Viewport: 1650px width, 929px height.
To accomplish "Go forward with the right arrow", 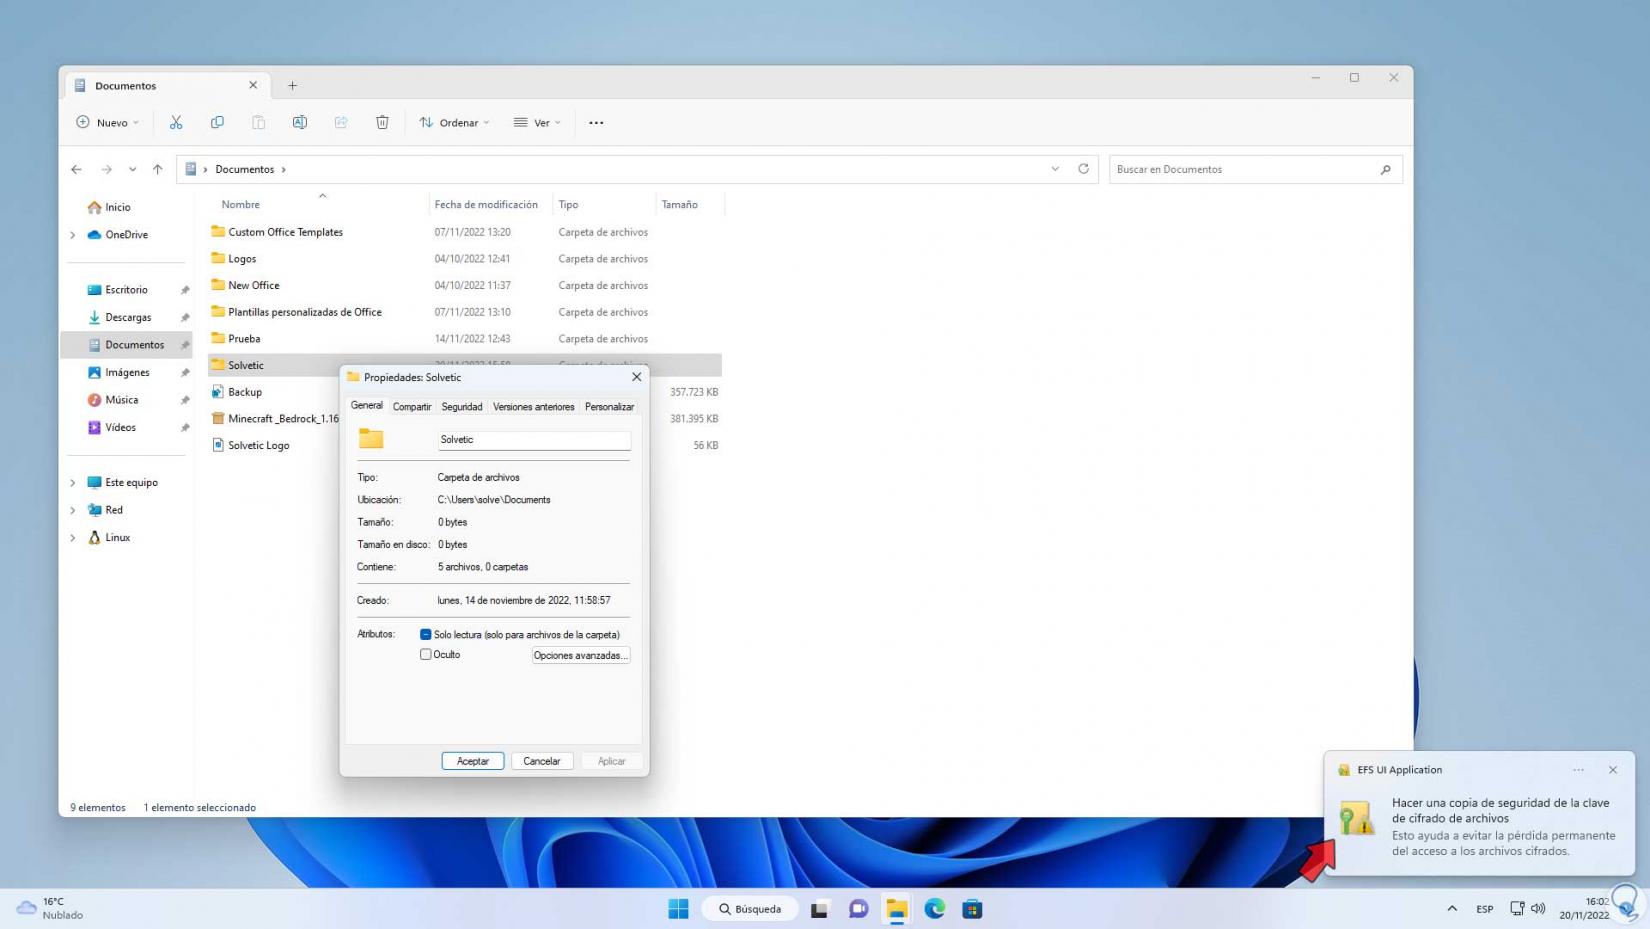I will pyautogui.click(x=106, y=169).
